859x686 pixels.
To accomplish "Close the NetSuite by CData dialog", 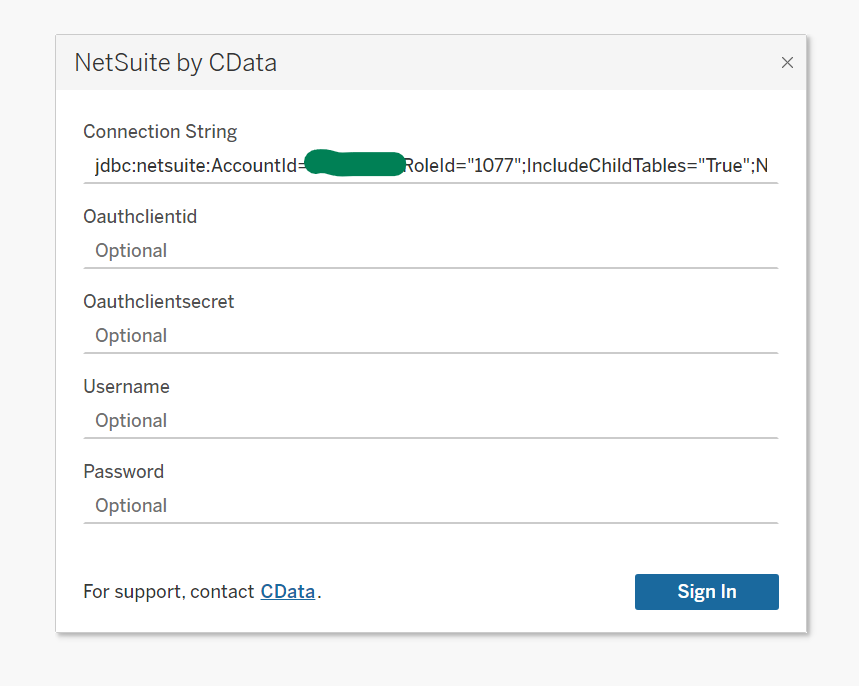I will (787, 63).
